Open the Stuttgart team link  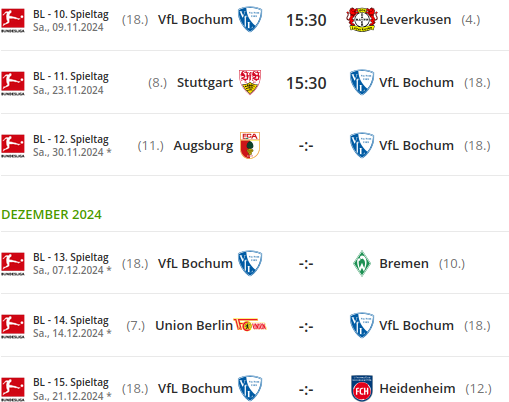(205, 83)
